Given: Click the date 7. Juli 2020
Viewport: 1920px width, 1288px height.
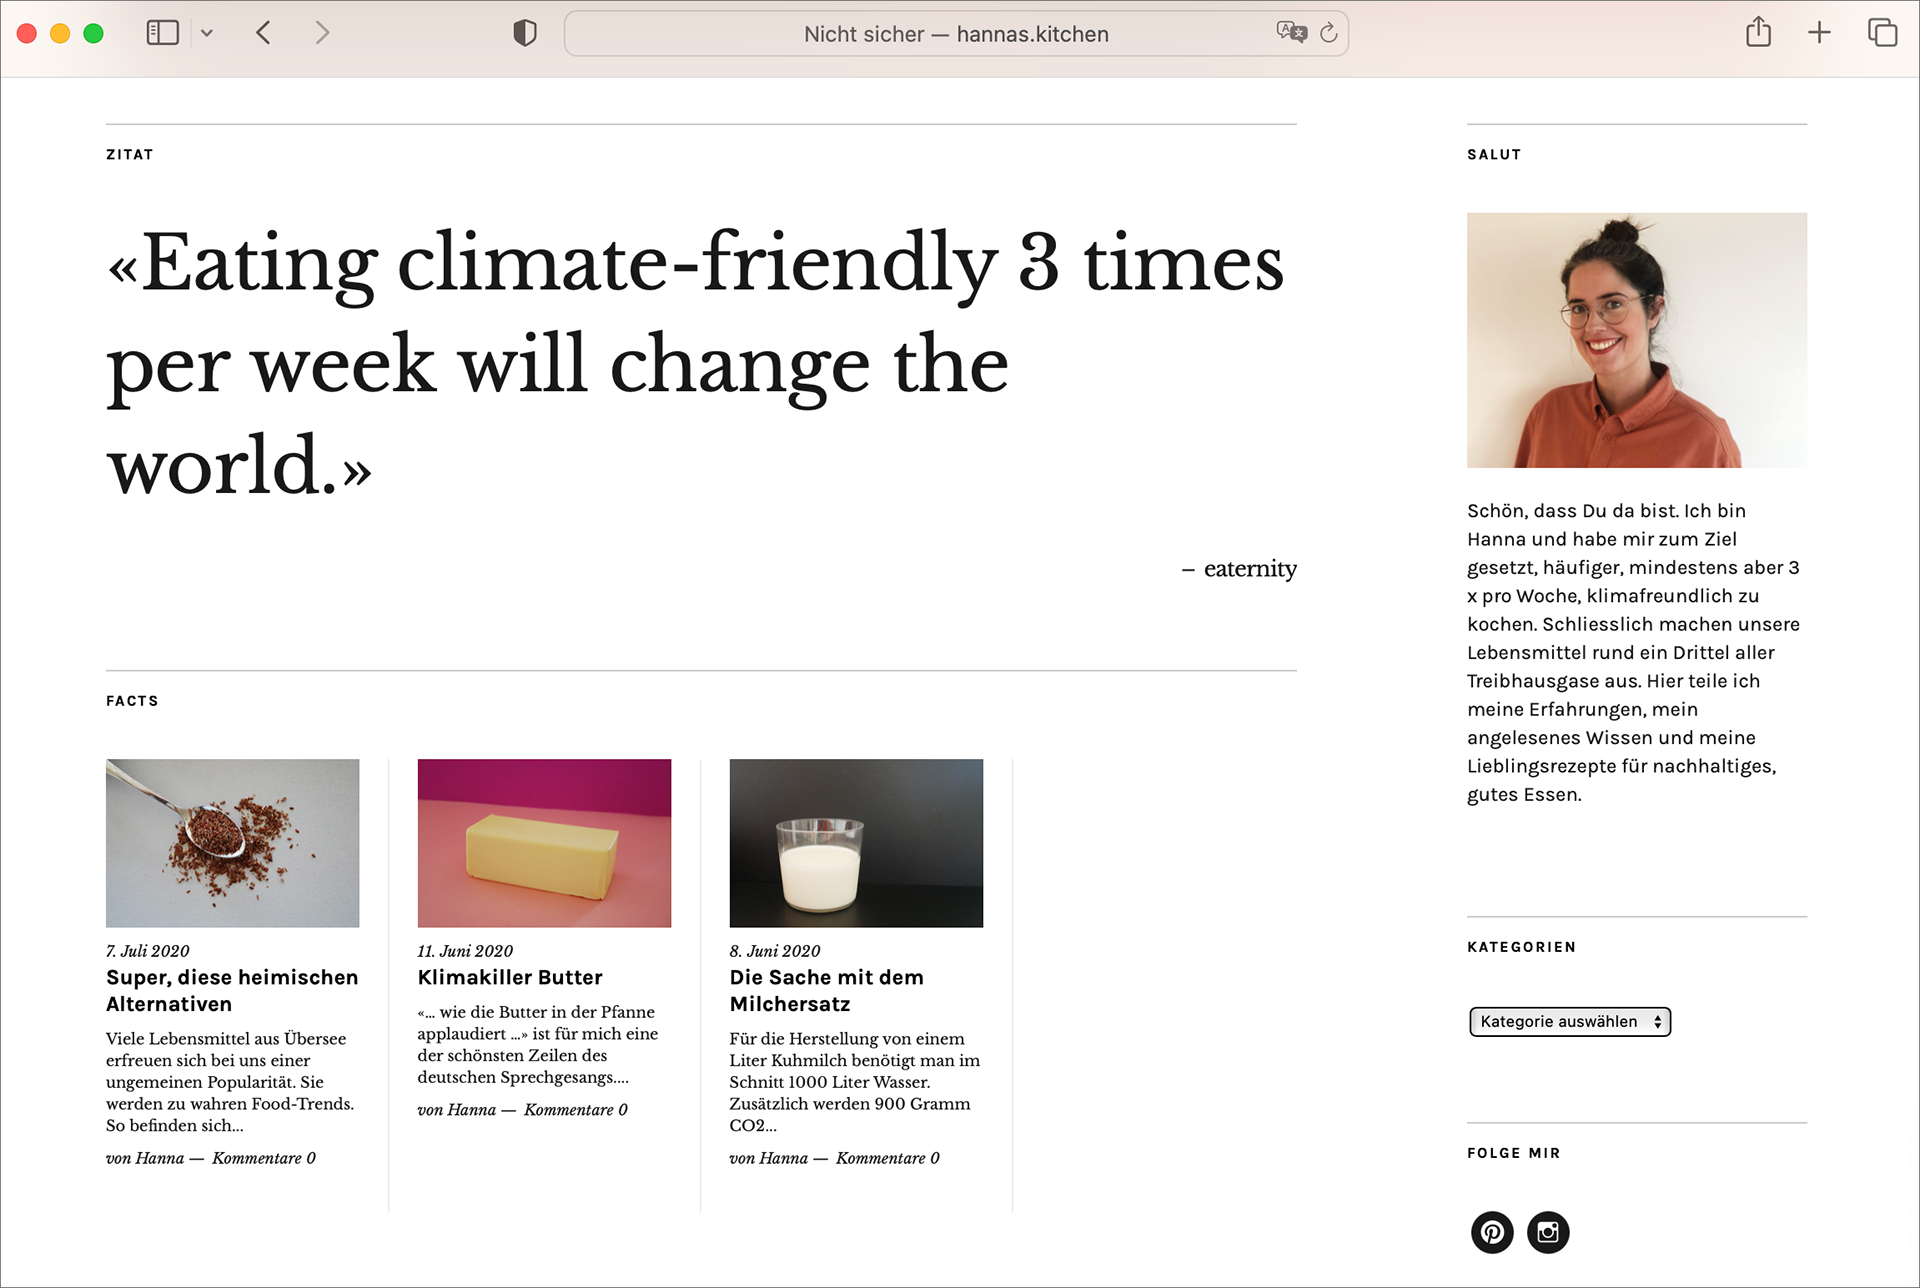Looking at the screenshot, I should pyautogui.click(x=148, y=951).
